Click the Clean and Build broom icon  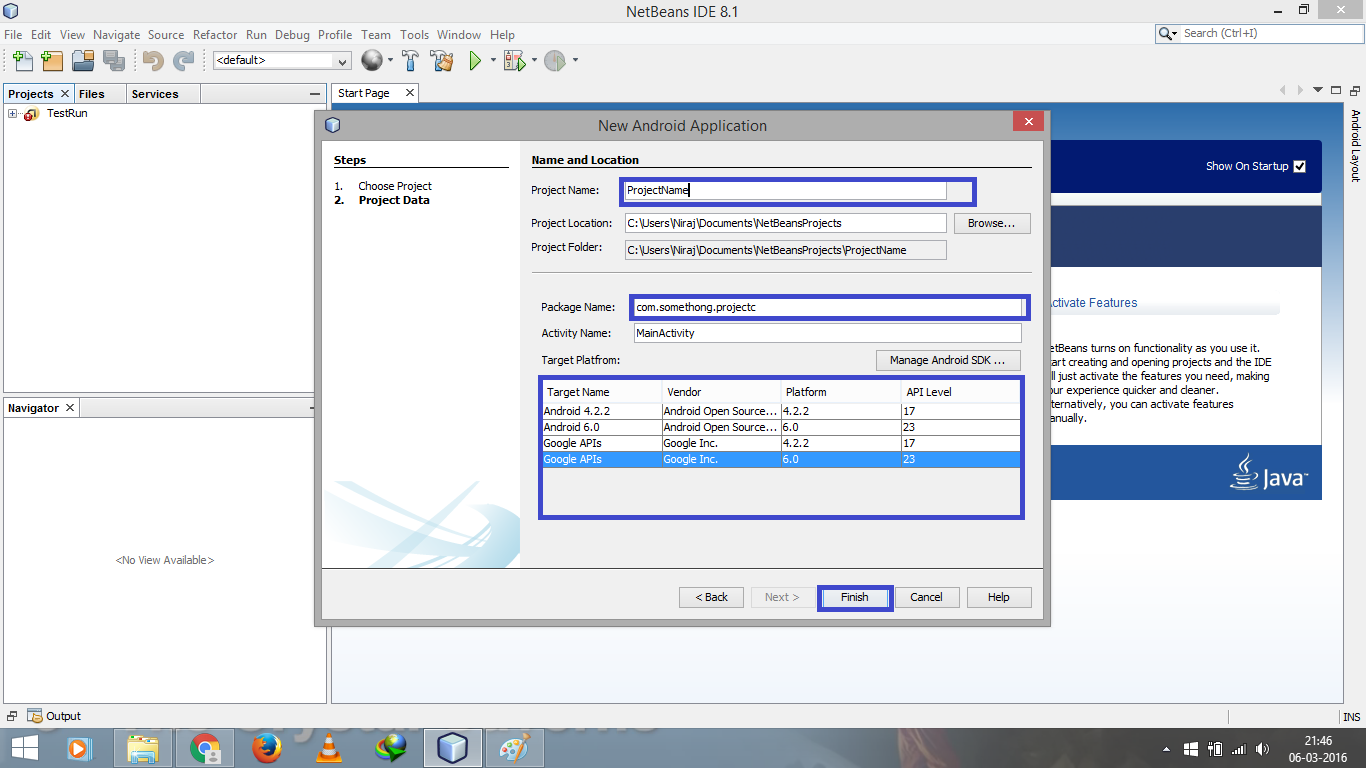pyautogui.click(x=441, y=61)
